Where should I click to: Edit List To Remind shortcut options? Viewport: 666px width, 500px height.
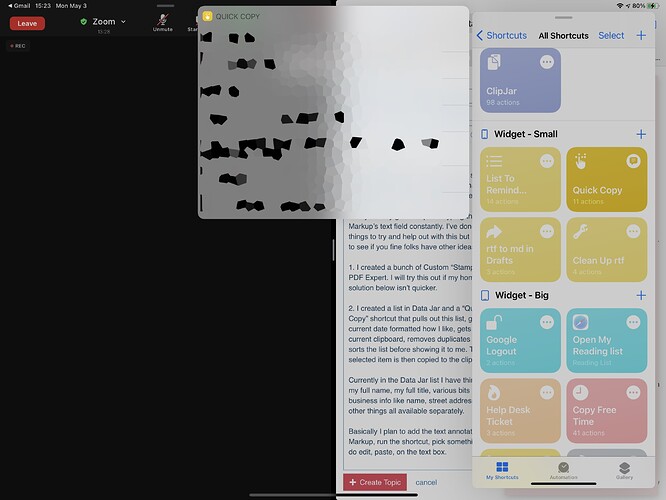pos(547,161)
